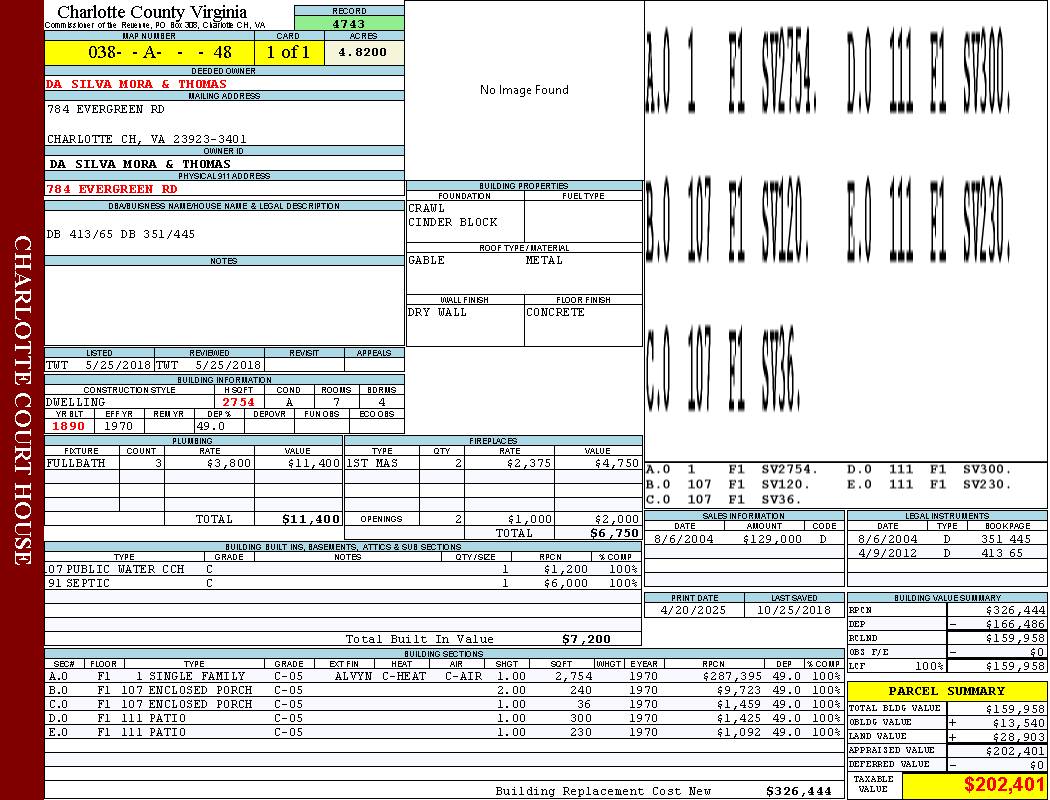The height and width of the screenshot is (800, 1050).
Task: Select the acres value 4.8200
Action: click(x=362, y=52)
